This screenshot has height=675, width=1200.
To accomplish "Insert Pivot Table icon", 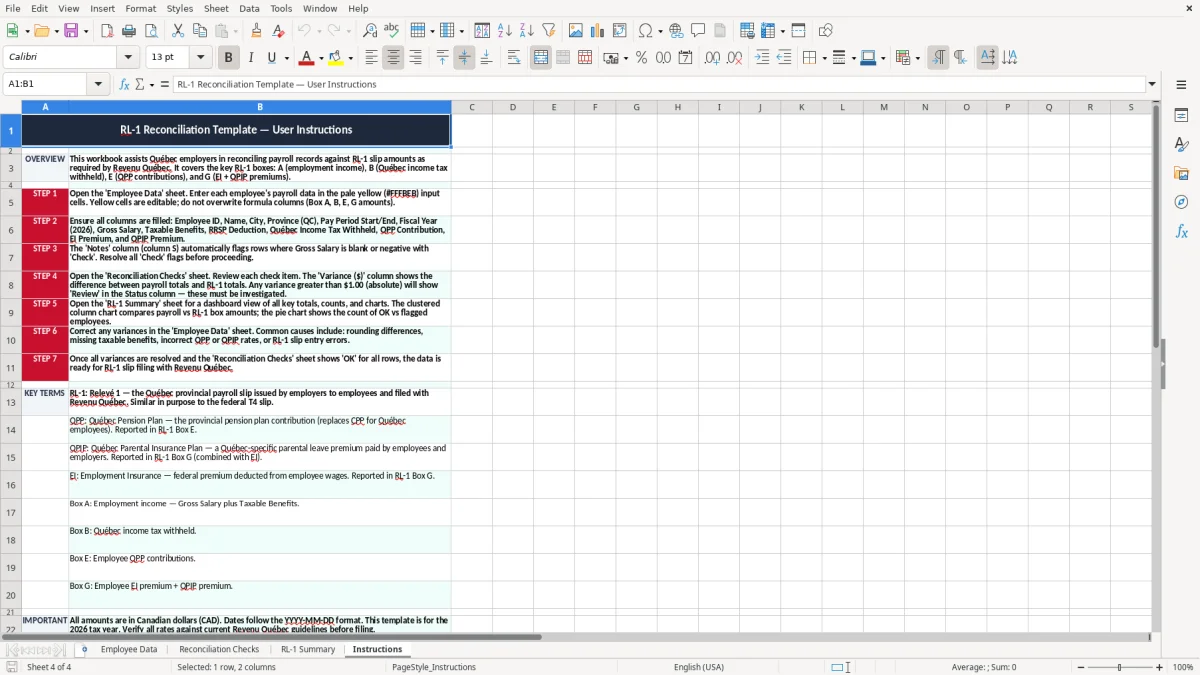I will (620, 31).
